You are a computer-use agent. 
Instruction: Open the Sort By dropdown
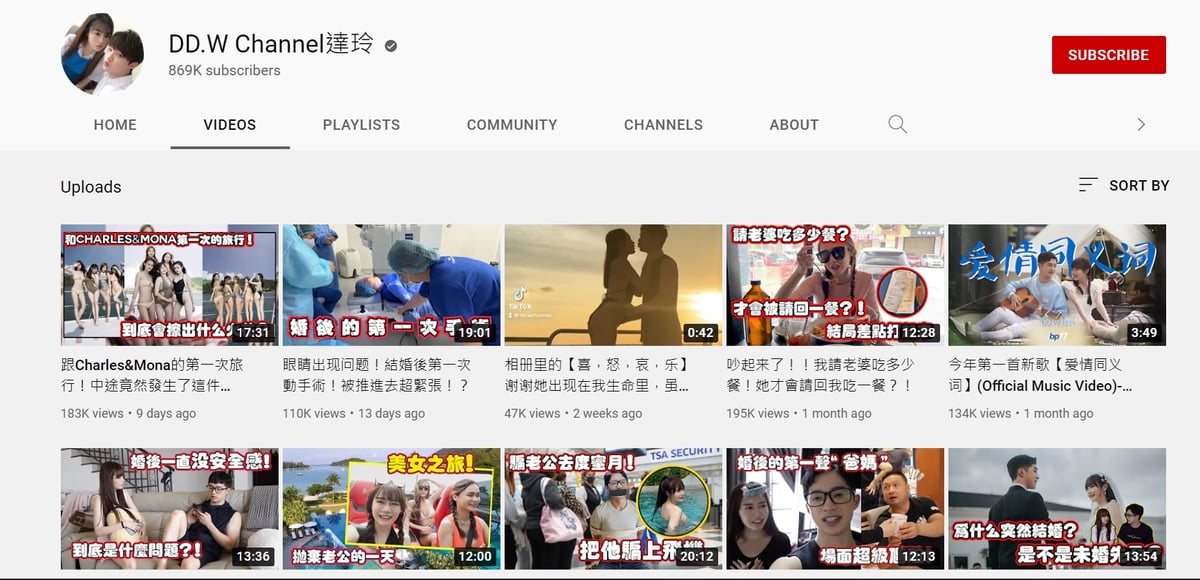(1124, 185)
